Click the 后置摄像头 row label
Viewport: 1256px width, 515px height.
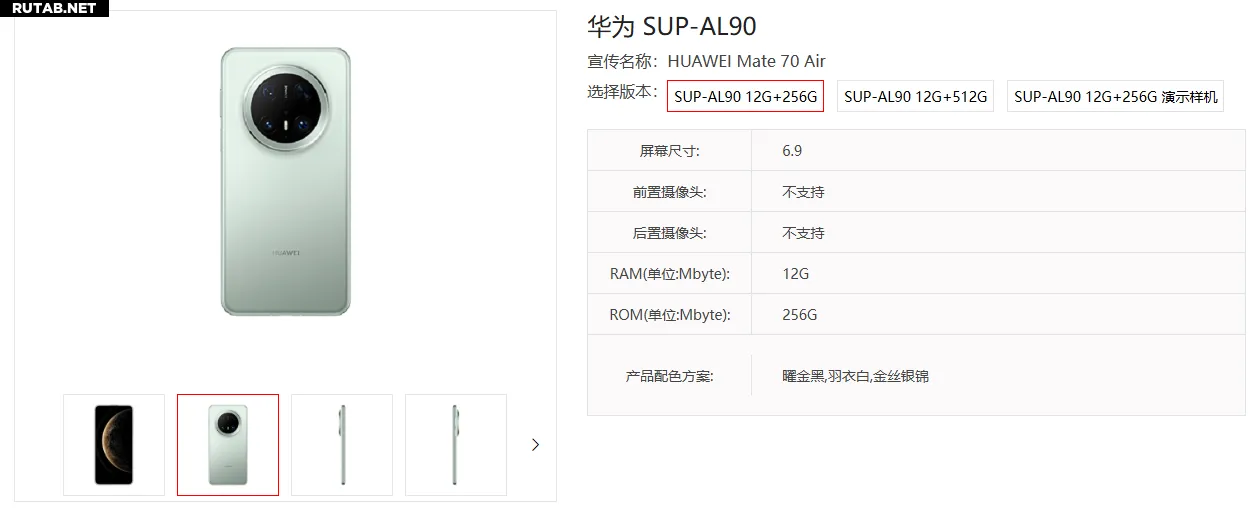(x=669, y=233)
